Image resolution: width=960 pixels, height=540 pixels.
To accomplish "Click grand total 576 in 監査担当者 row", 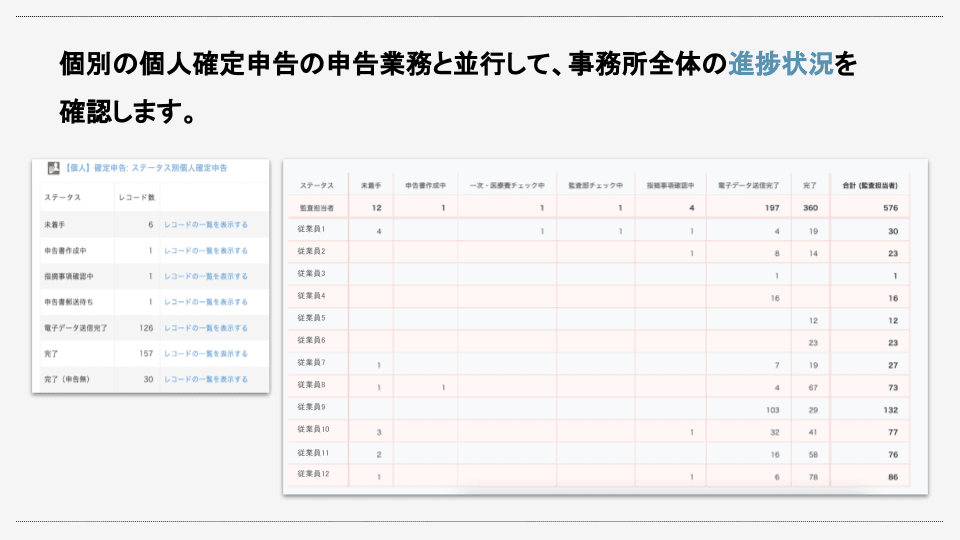I will pyautogui.click(x=890, y=208).
